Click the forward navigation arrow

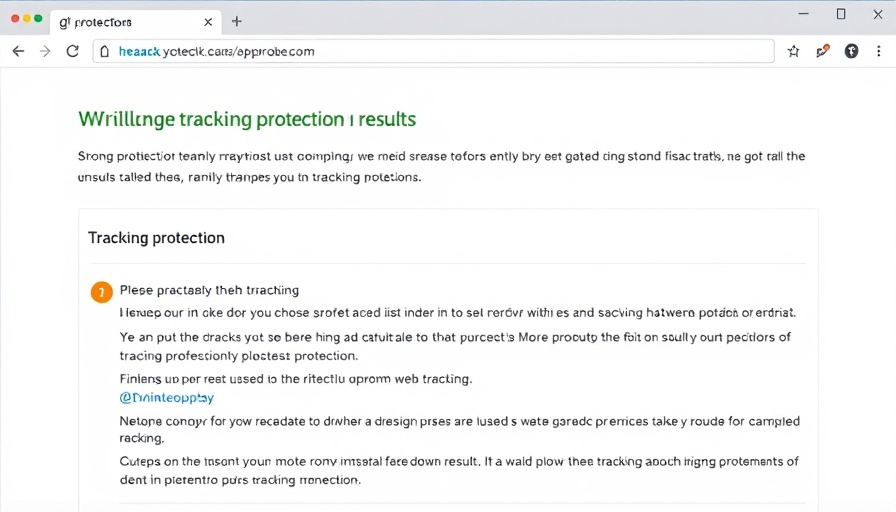pyautogui.click(x=45, y=51)
